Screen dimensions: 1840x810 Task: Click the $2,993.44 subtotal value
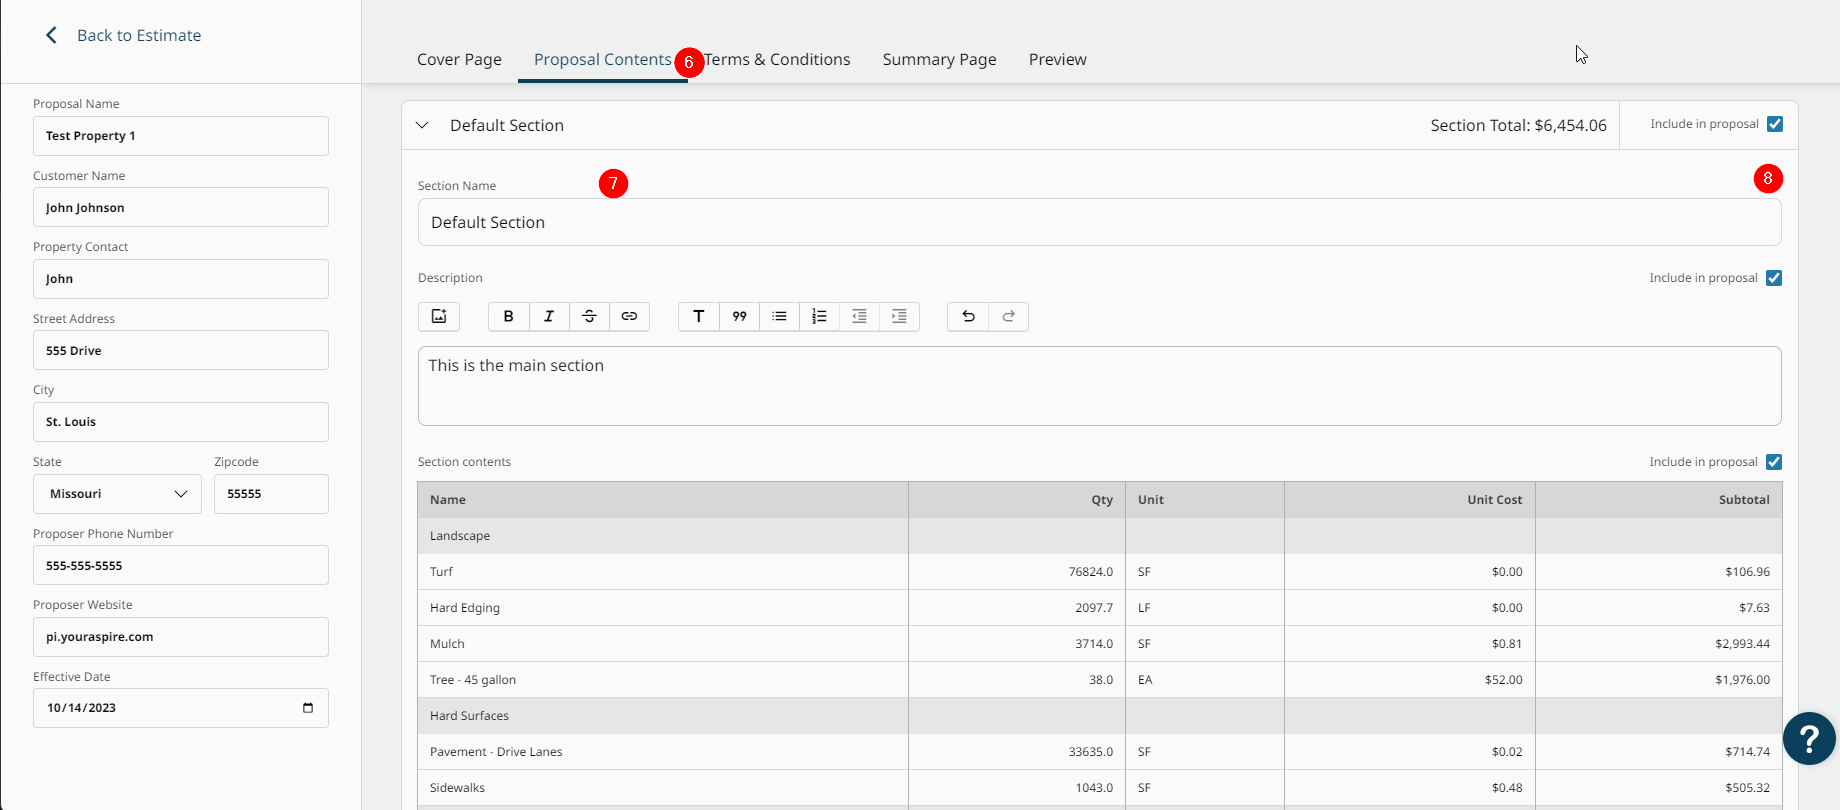pyautogui.click(x=1742, y=644)
